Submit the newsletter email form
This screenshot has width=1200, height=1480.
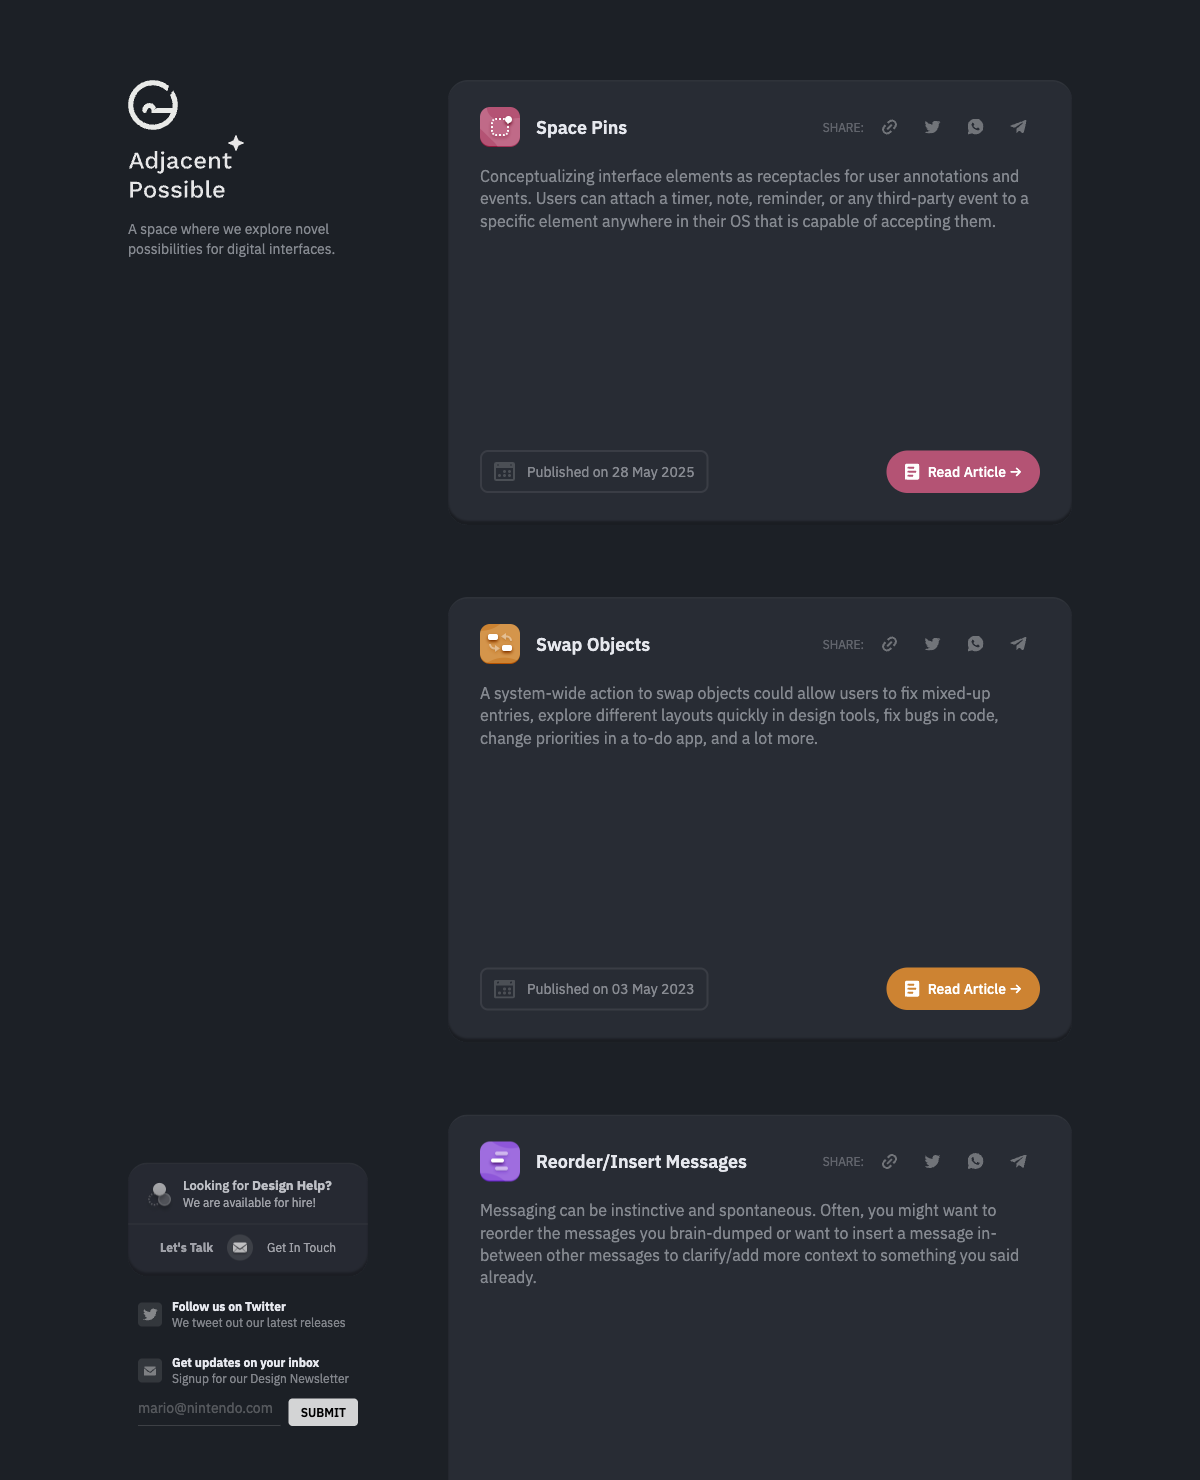(323, 1412)
